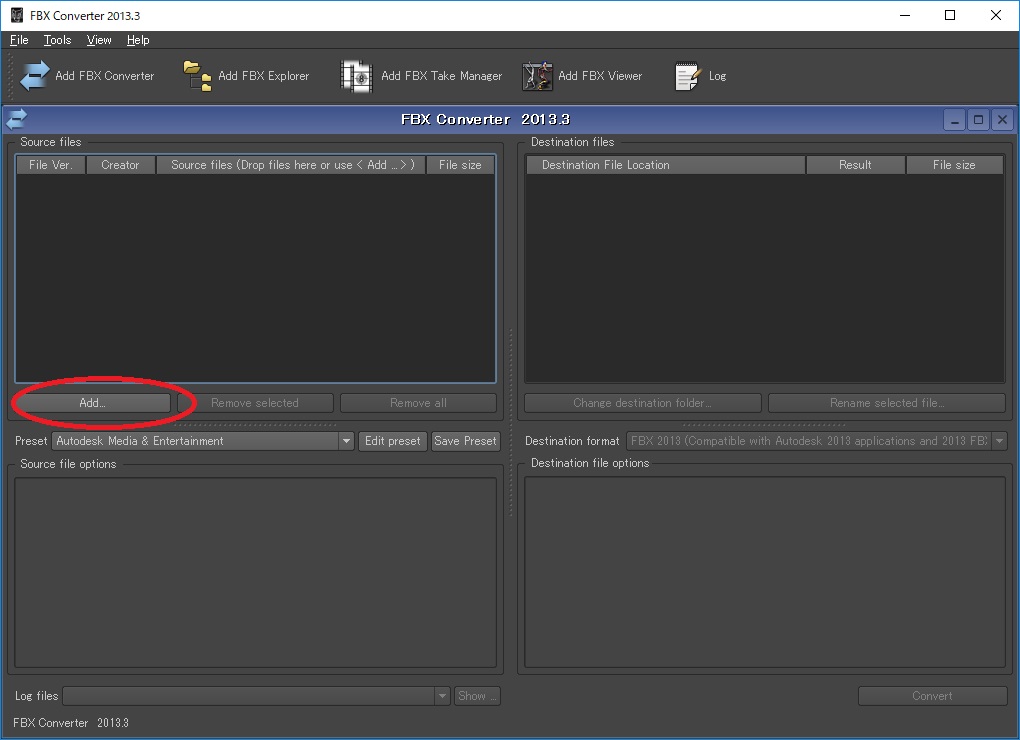This screenshot has height=740, width=1020.
Task: Click the Add FBX Converter arrows icon
Action: click(x=34, y=76)
